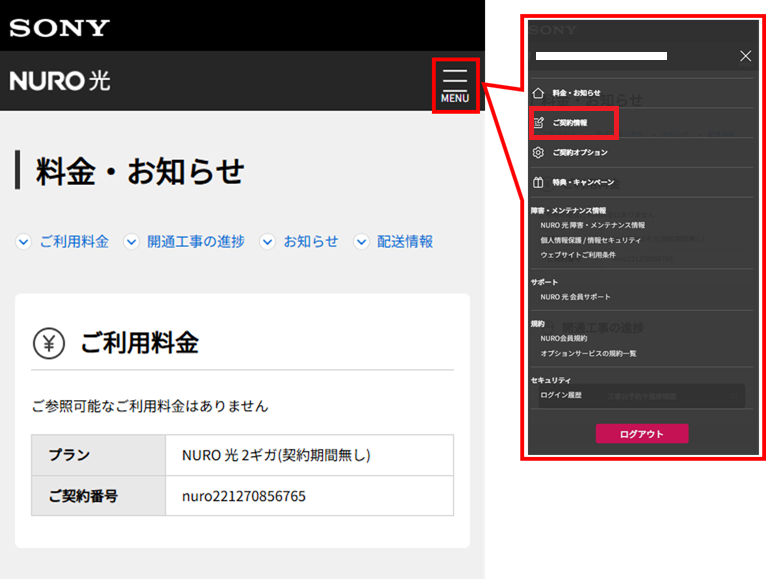Click the white username bar in side menu

click(601, 56)
